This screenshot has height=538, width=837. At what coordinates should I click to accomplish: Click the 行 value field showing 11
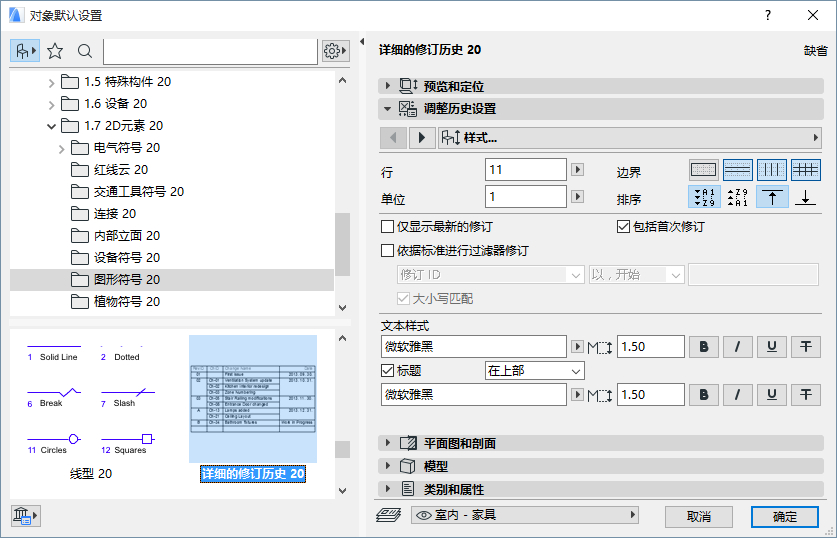pyautogui.click(x=526, y=170)
